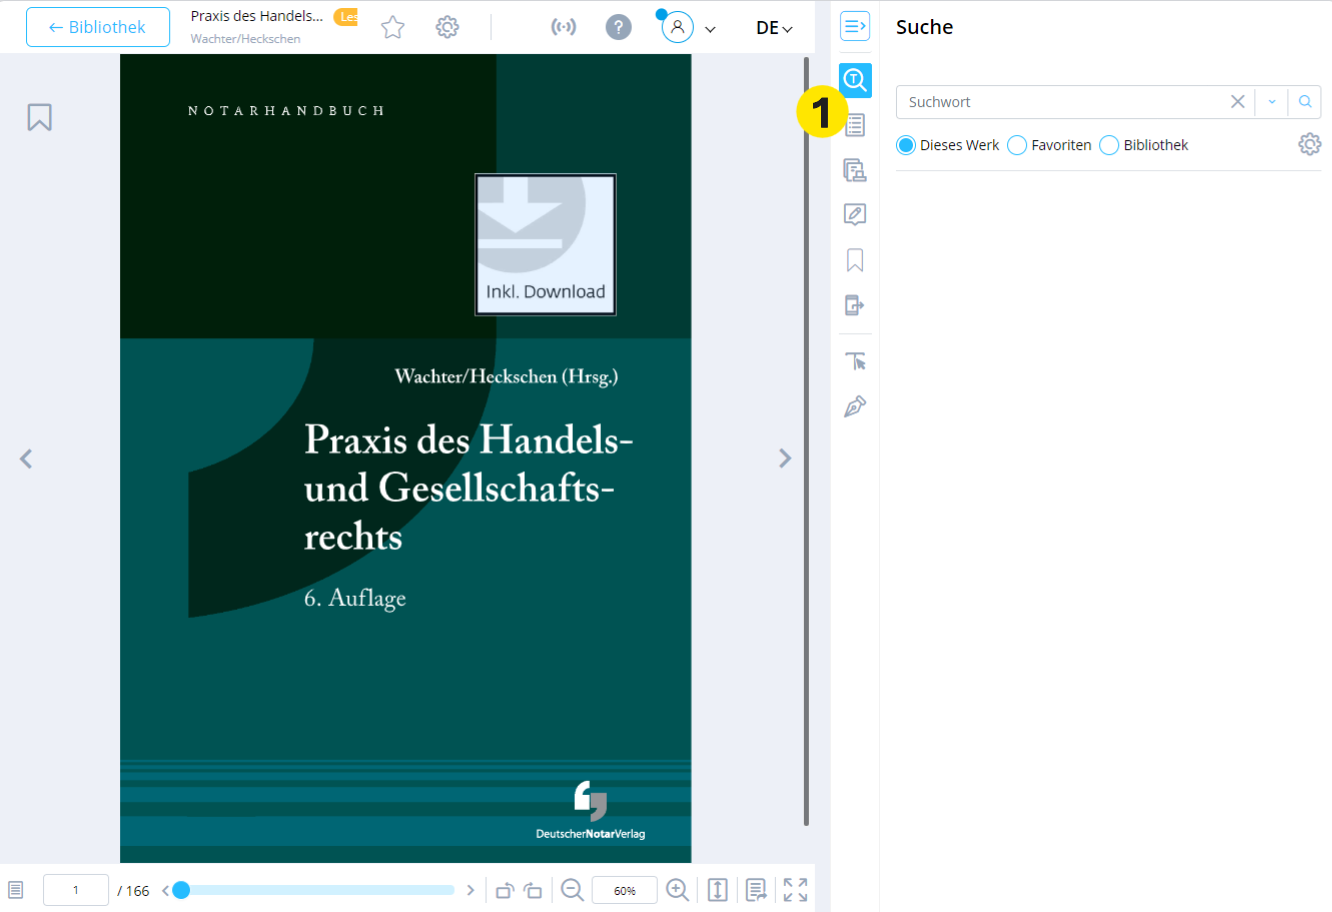Go back to Bibliothek
The image size is (1332, 912).
tap(98, 27)
